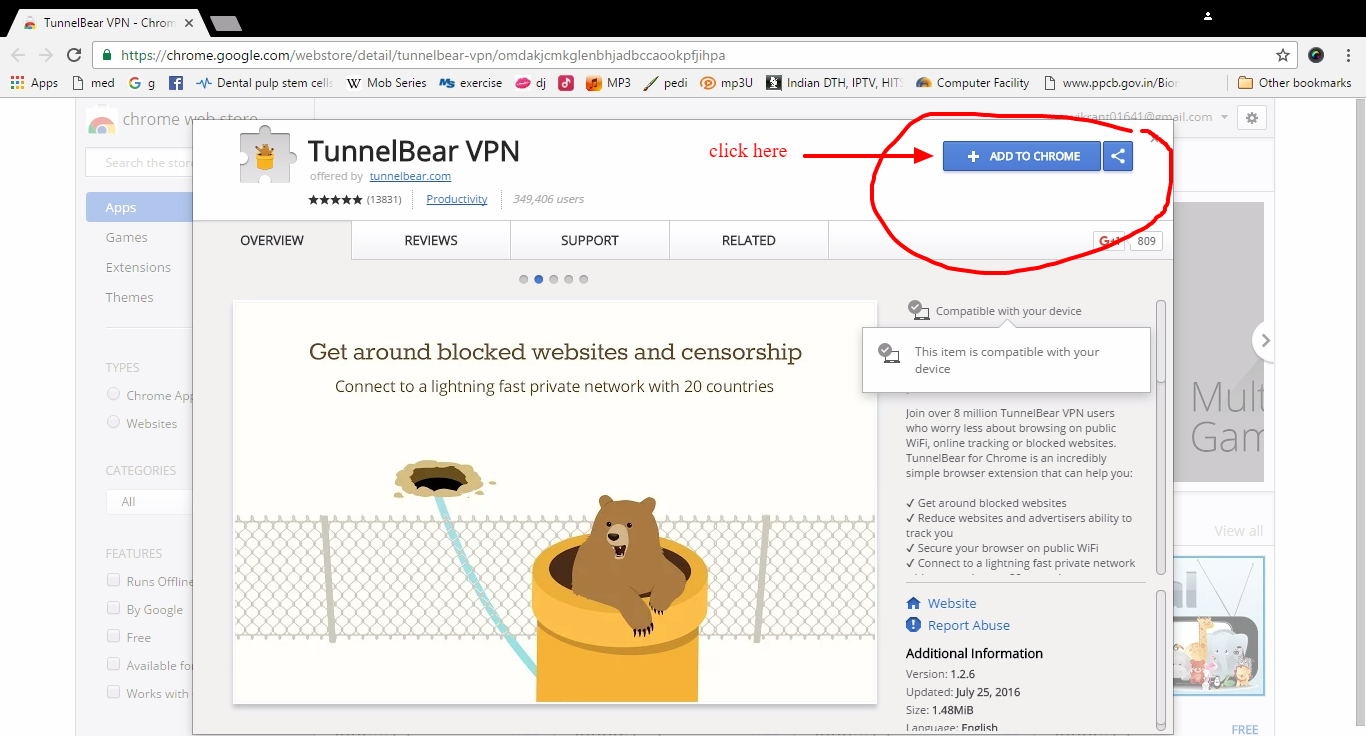Open the Wikipedia 'Mob Series' bookmark
This screenshot has width=1366, height=736.
pyautogui.click(x=387, y=83)
